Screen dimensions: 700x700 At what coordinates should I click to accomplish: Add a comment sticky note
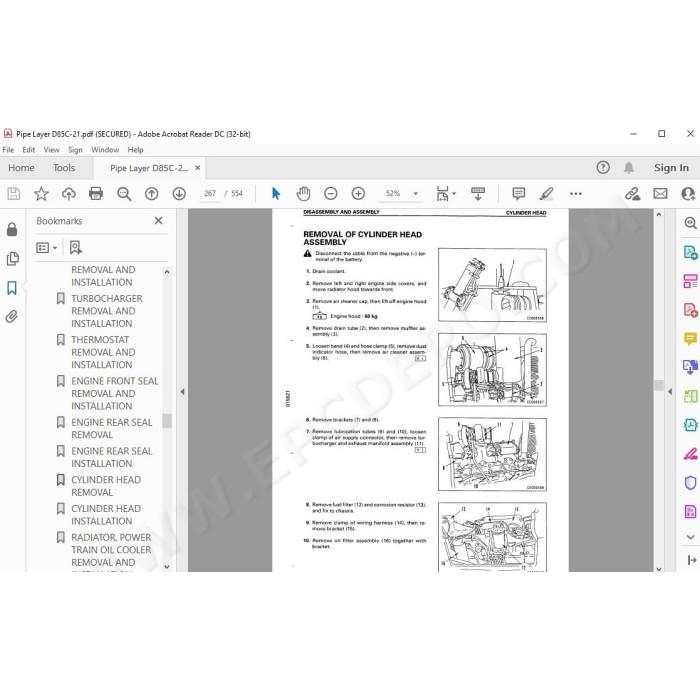(519, 193)
